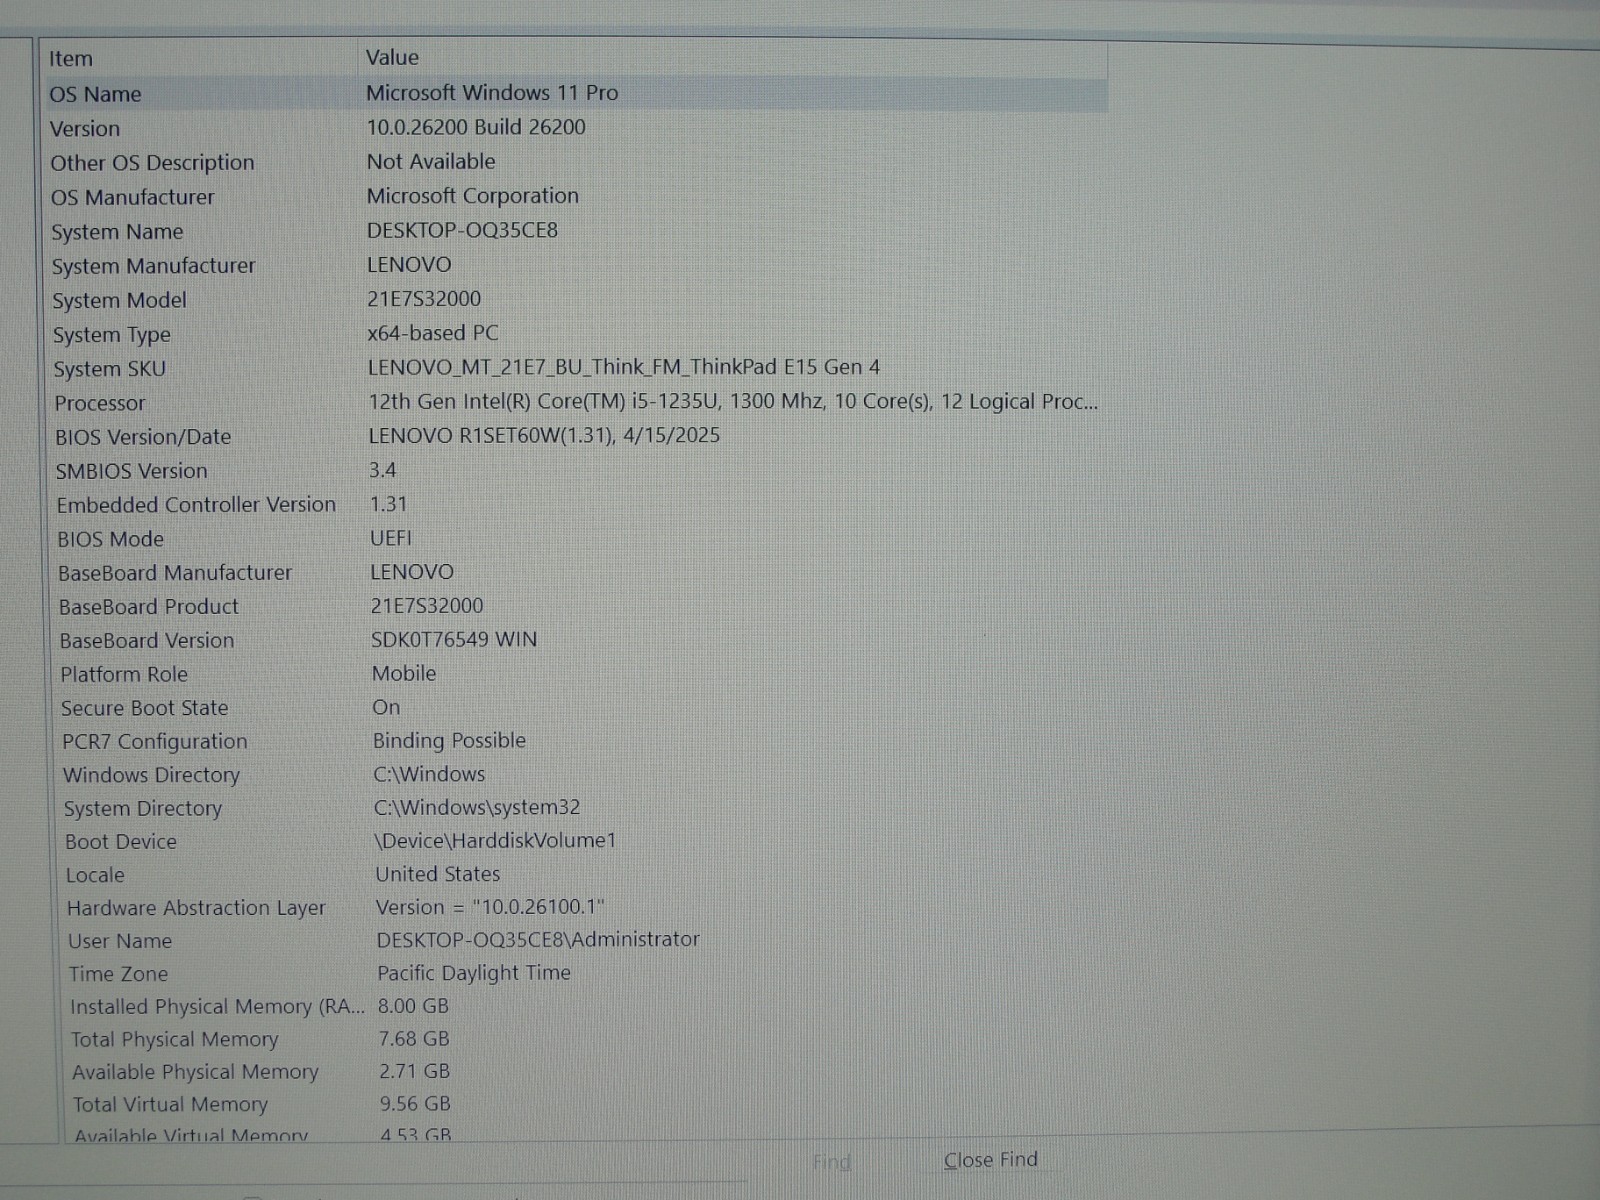Select value DESKTOP-OQ35CE8\Administrator

click(538, 940)
